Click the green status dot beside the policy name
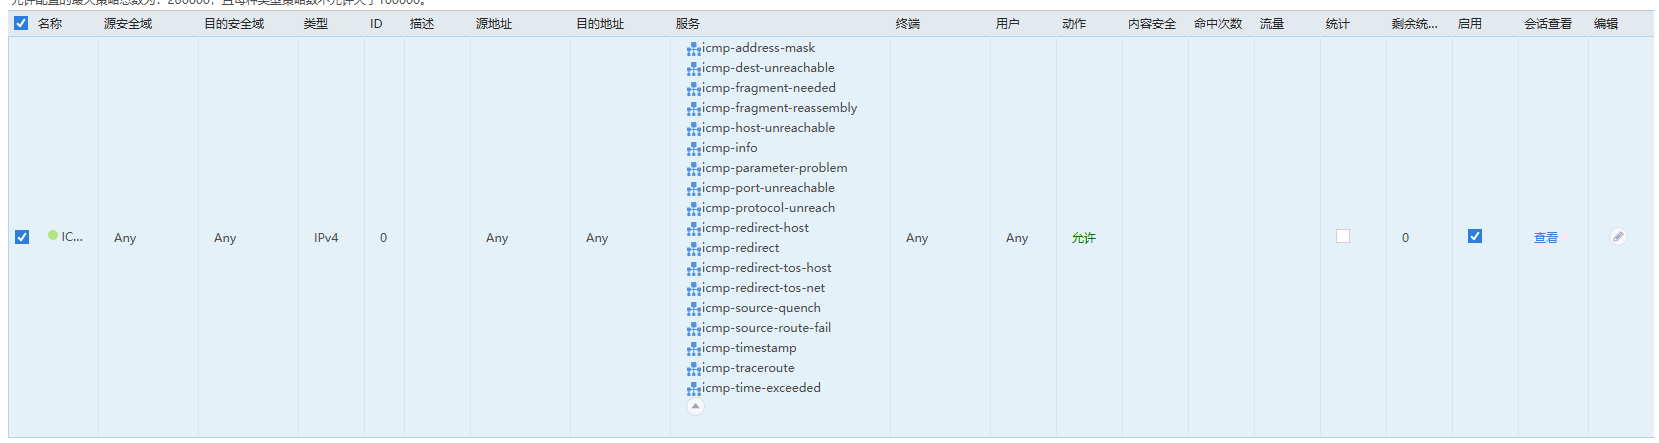 (53, 236)
